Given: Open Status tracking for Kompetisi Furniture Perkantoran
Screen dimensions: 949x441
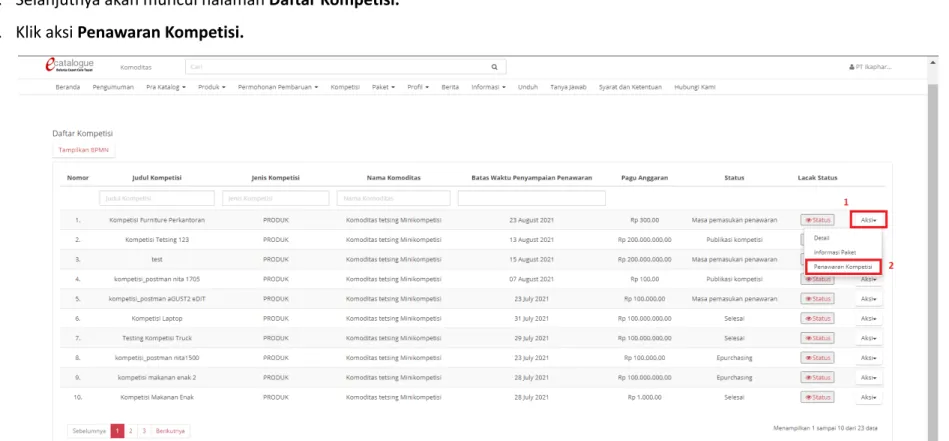Looking at the screenshot, I should pyautogui.click(x=817, y=220).
